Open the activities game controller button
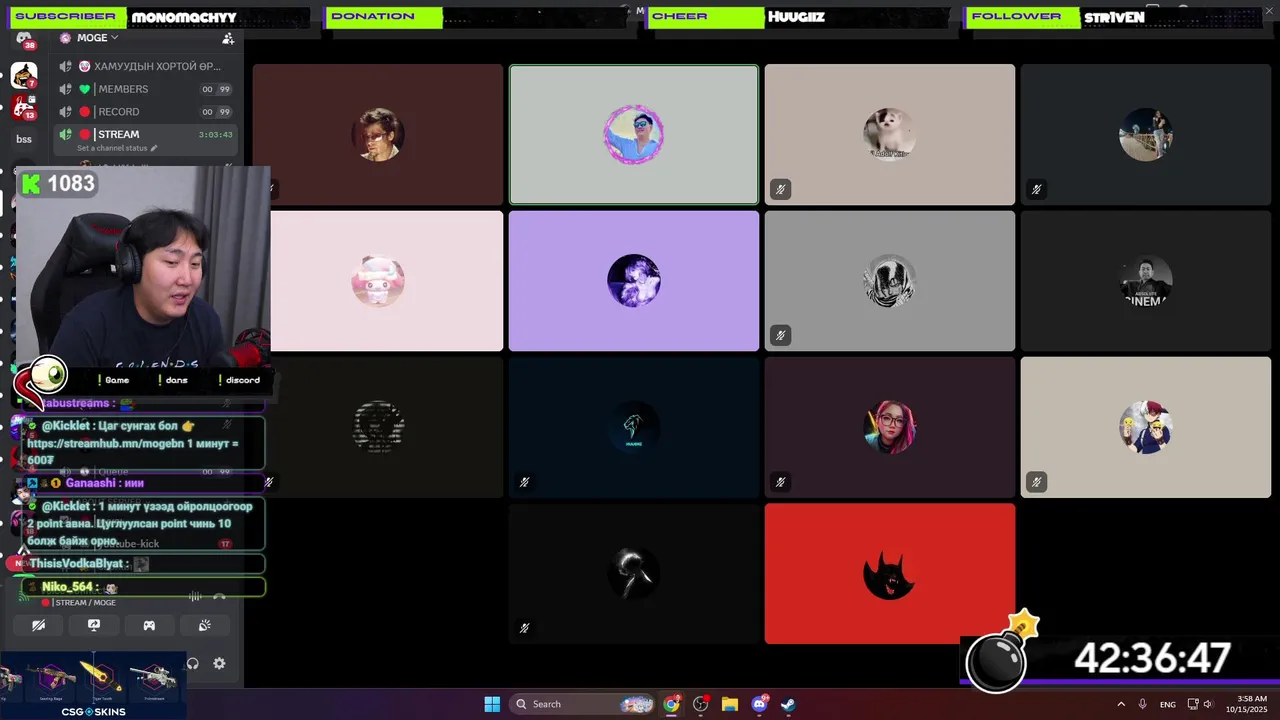 point(149,626)
